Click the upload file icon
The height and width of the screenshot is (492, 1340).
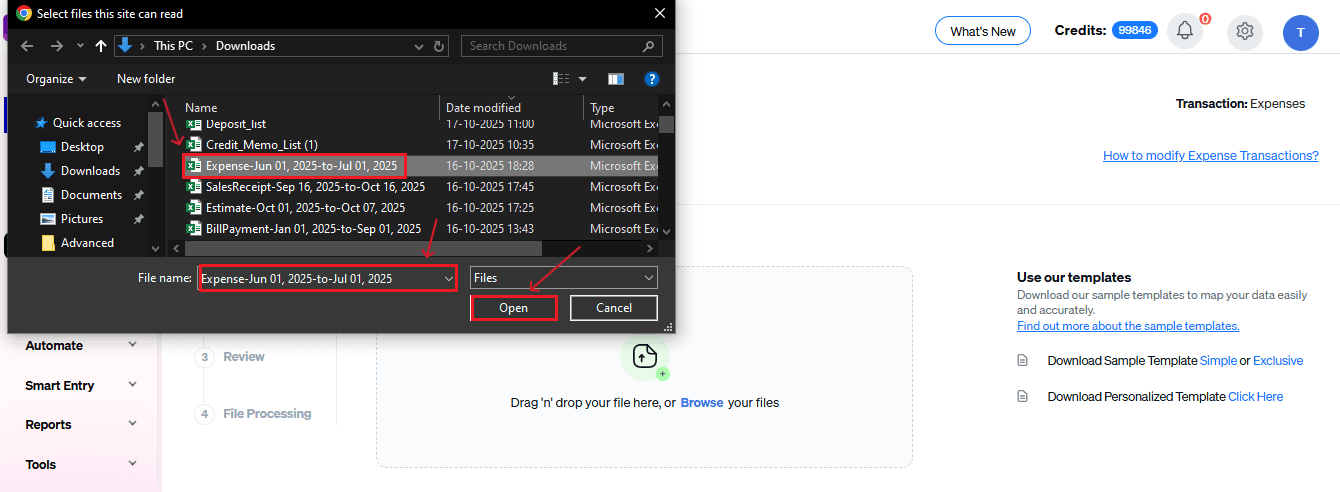645,357
